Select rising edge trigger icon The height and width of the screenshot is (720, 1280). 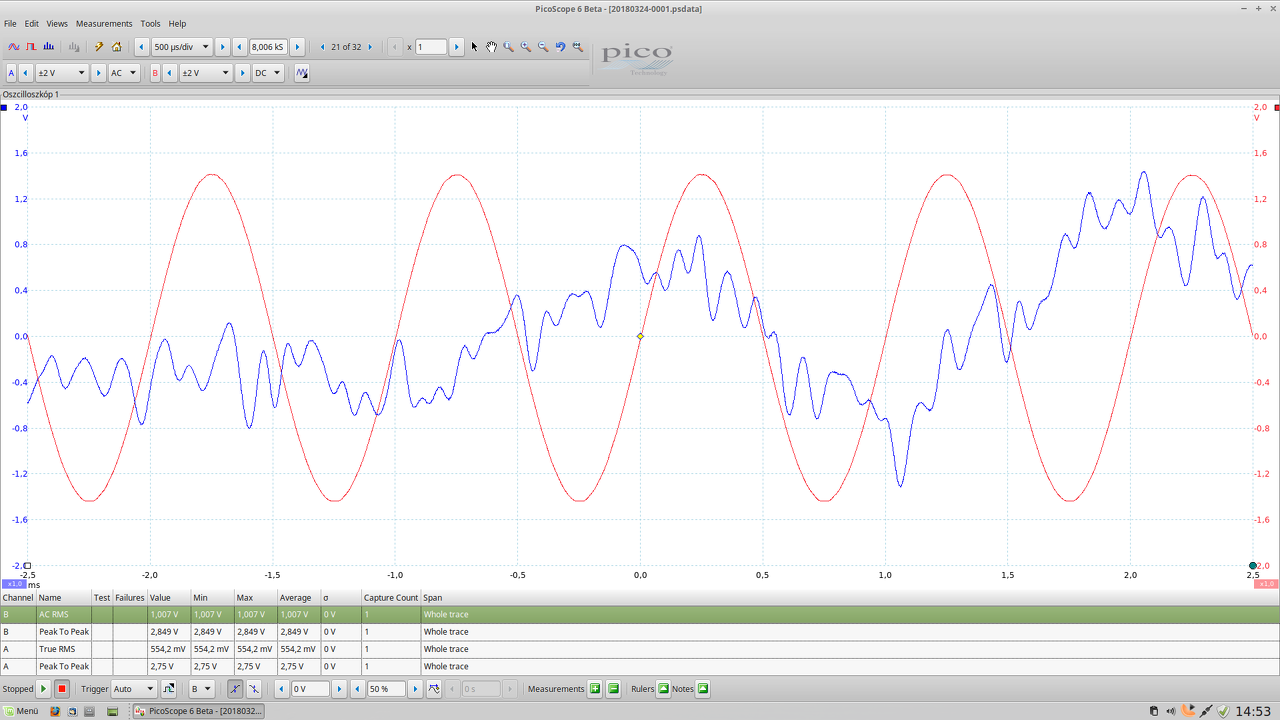click(x=234, y=689)
